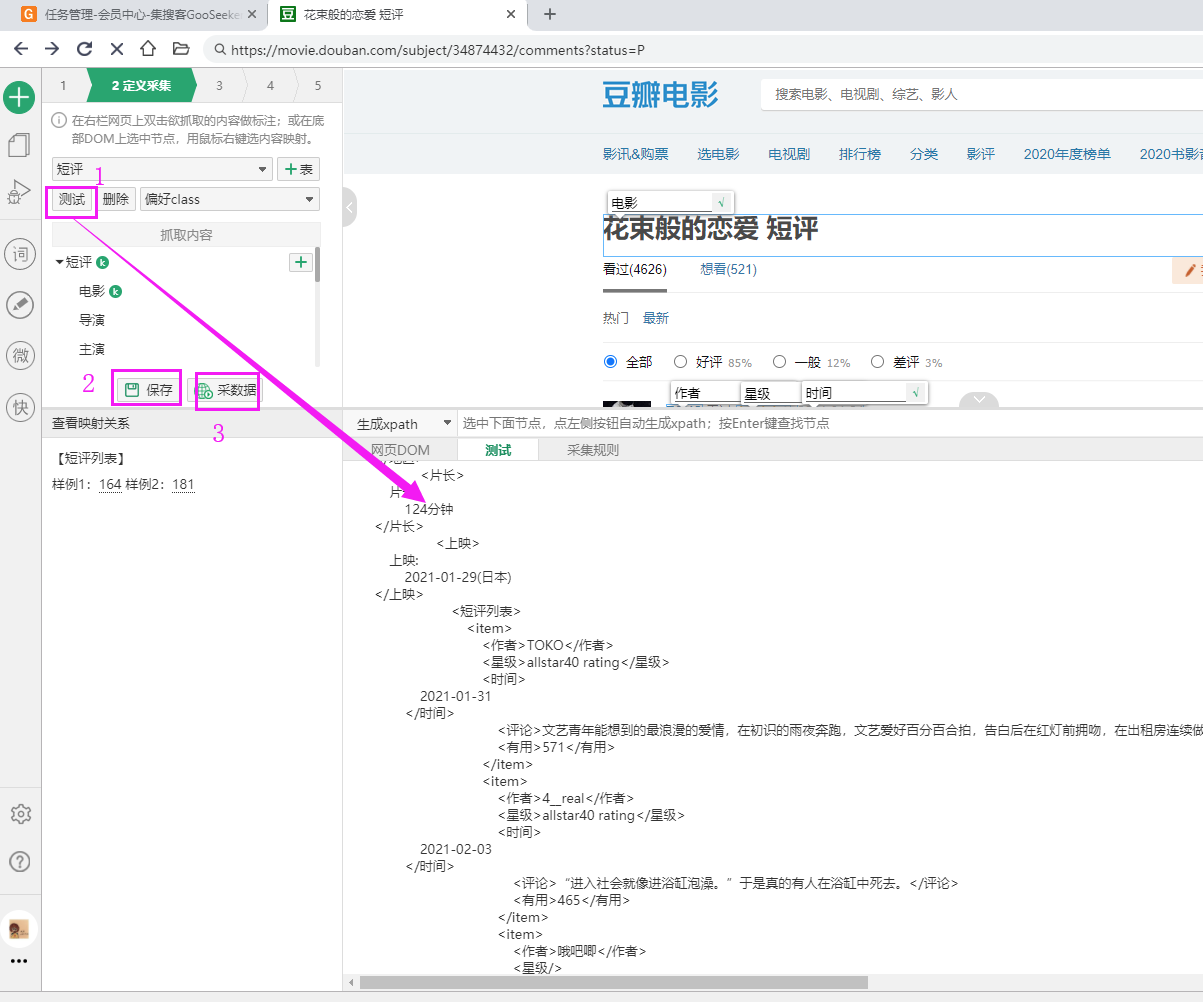
Task: Click the 采数据 collect data button
Action: click(x=227, y=390)
